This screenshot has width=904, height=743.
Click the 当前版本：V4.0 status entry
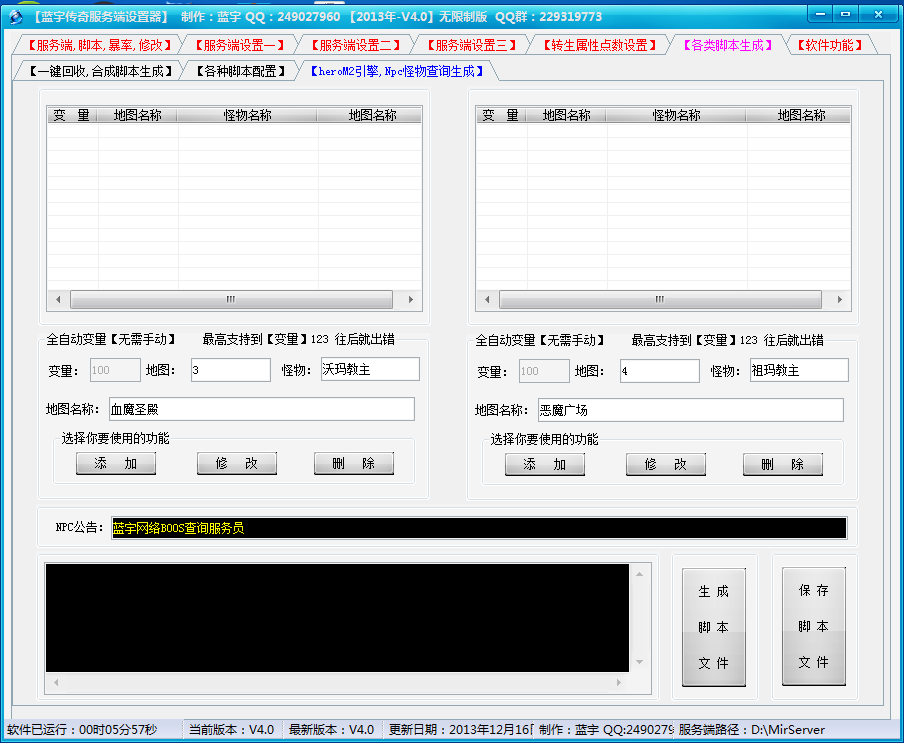[232, 730]
